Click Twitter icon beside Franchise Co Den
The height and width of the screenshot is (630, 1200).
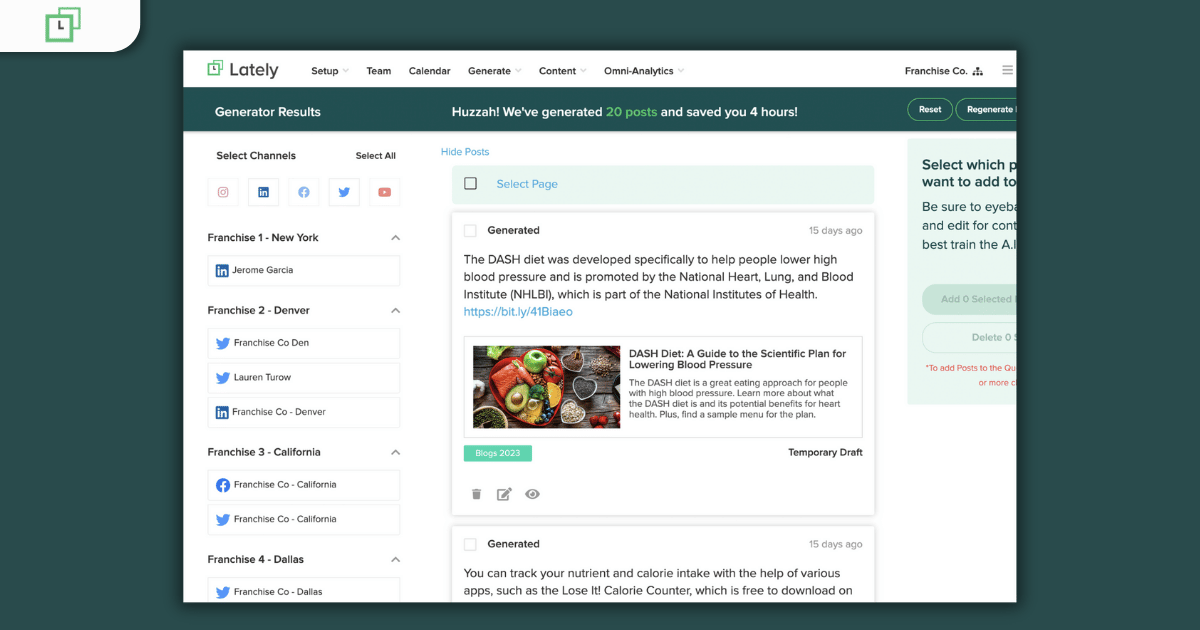coord(223,343)
